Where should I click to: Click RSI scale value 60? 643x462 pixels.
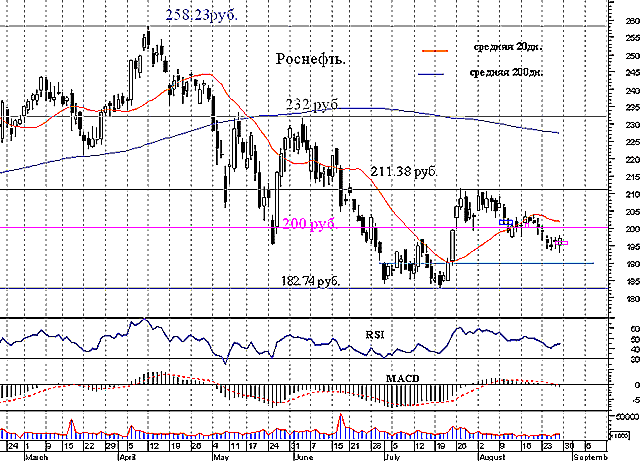(635, 329)
